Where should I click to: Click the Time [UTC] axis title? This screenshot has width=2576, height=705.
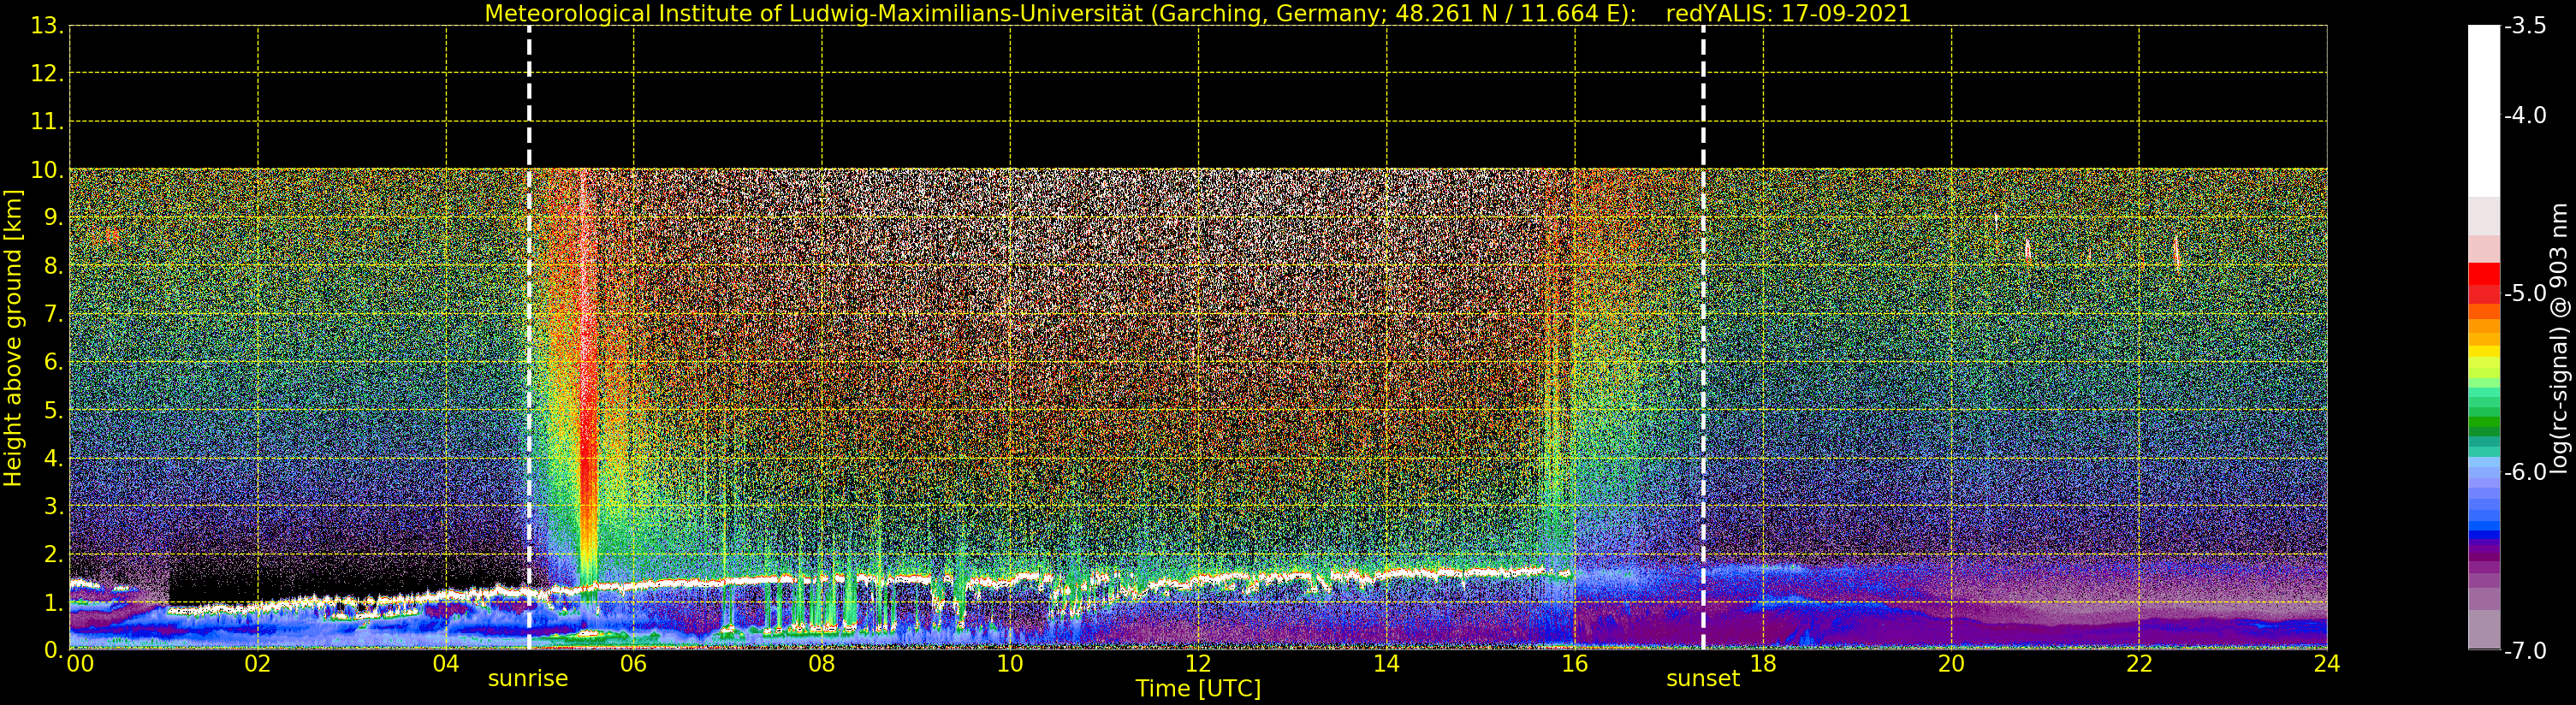(x=1198, y=689)
